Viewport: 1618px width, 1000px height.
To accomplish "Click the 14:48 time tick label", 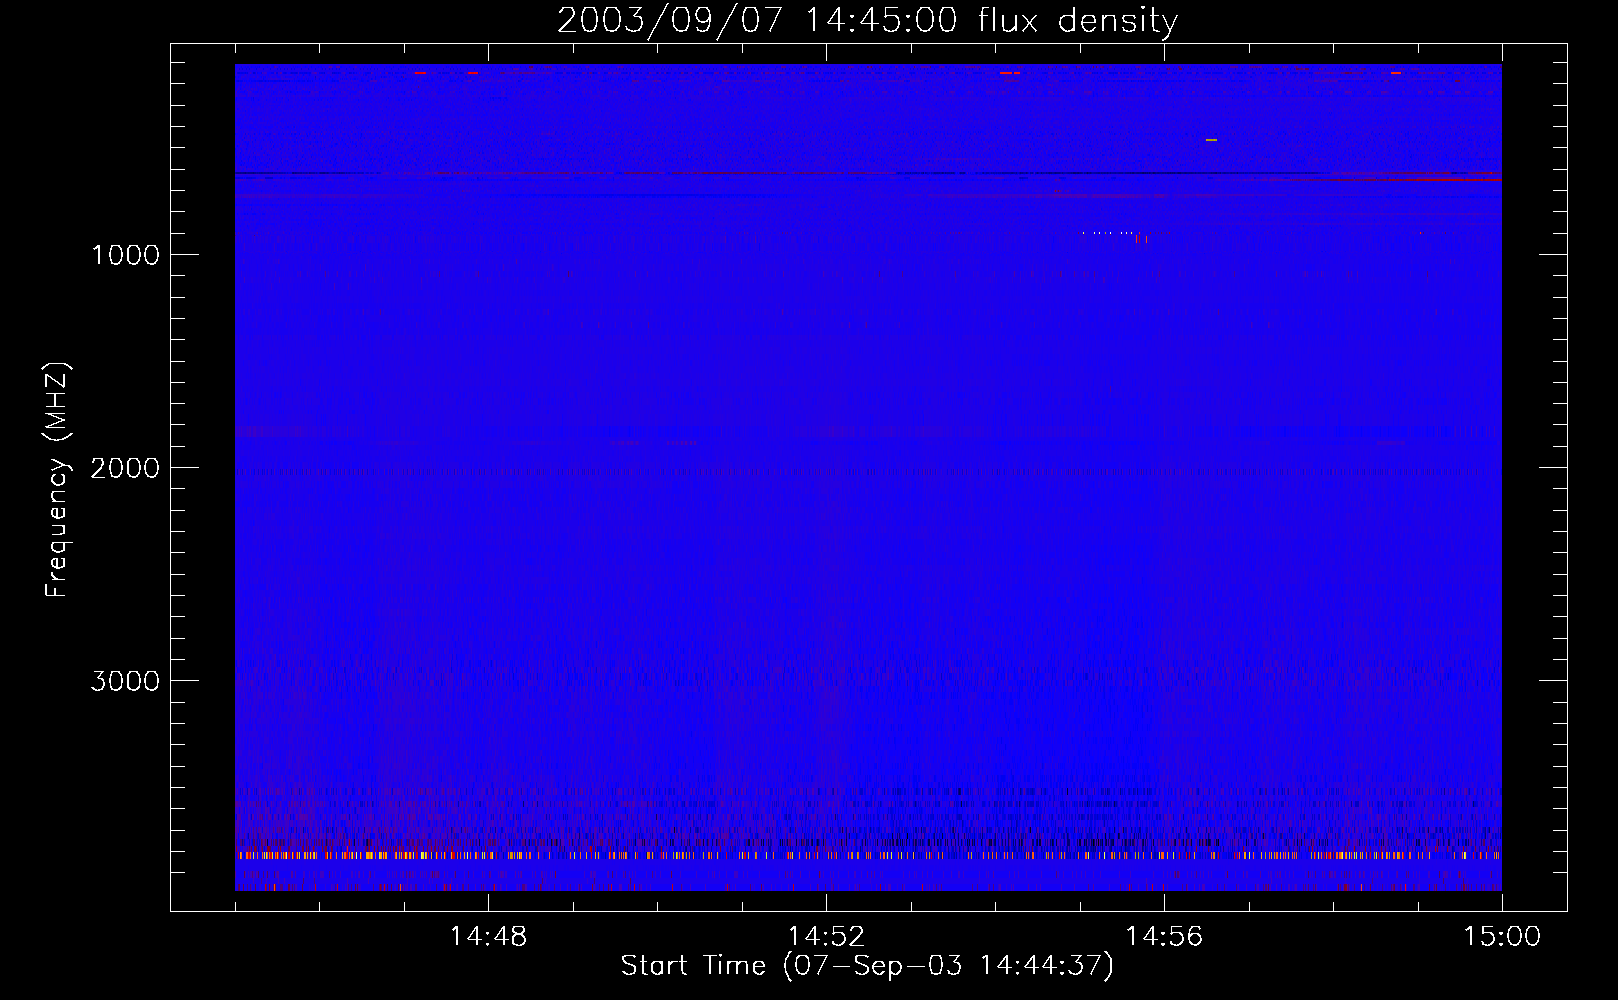I will [488, 937].
